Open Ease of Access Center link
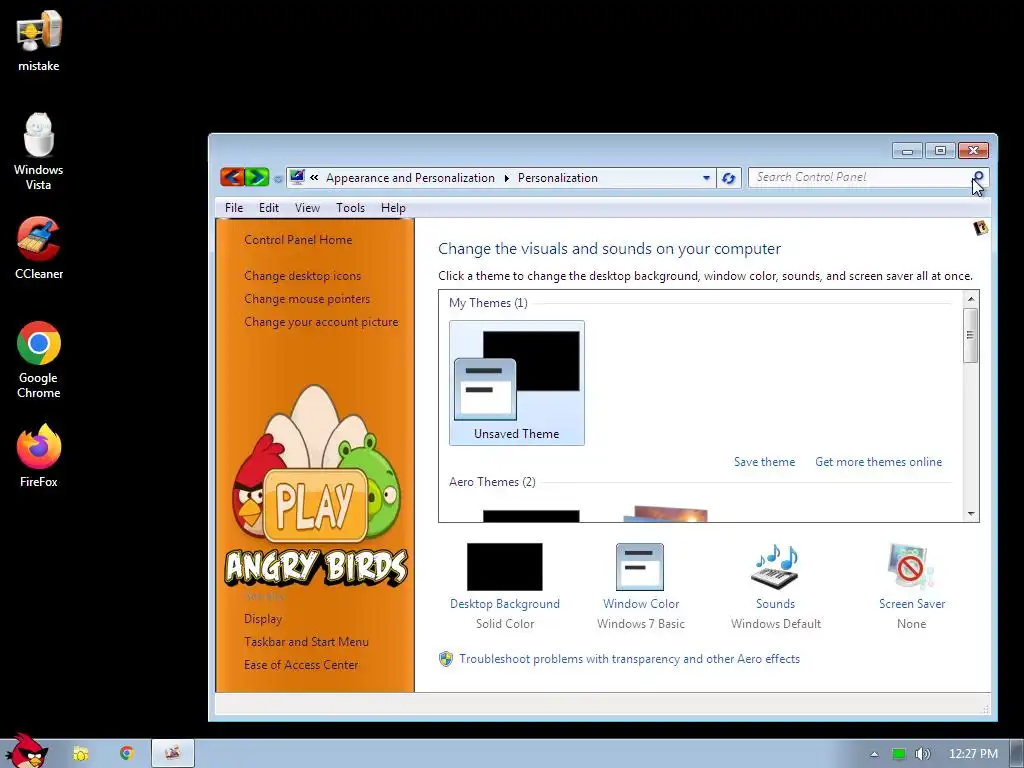Screen dimensions: 1024x768 [x=301, y=665]
